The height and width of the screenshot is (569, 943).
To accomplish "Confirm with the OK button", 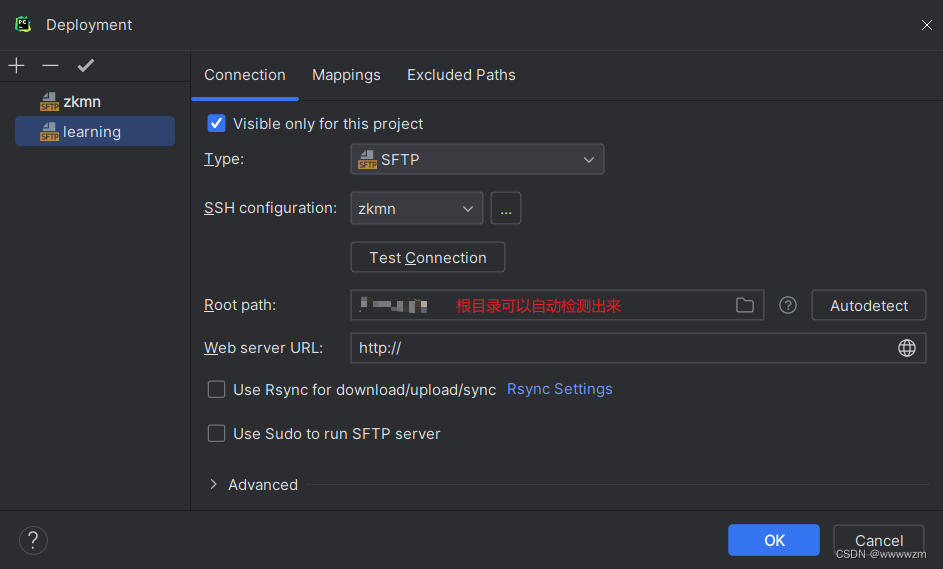I will coord(774,540).
